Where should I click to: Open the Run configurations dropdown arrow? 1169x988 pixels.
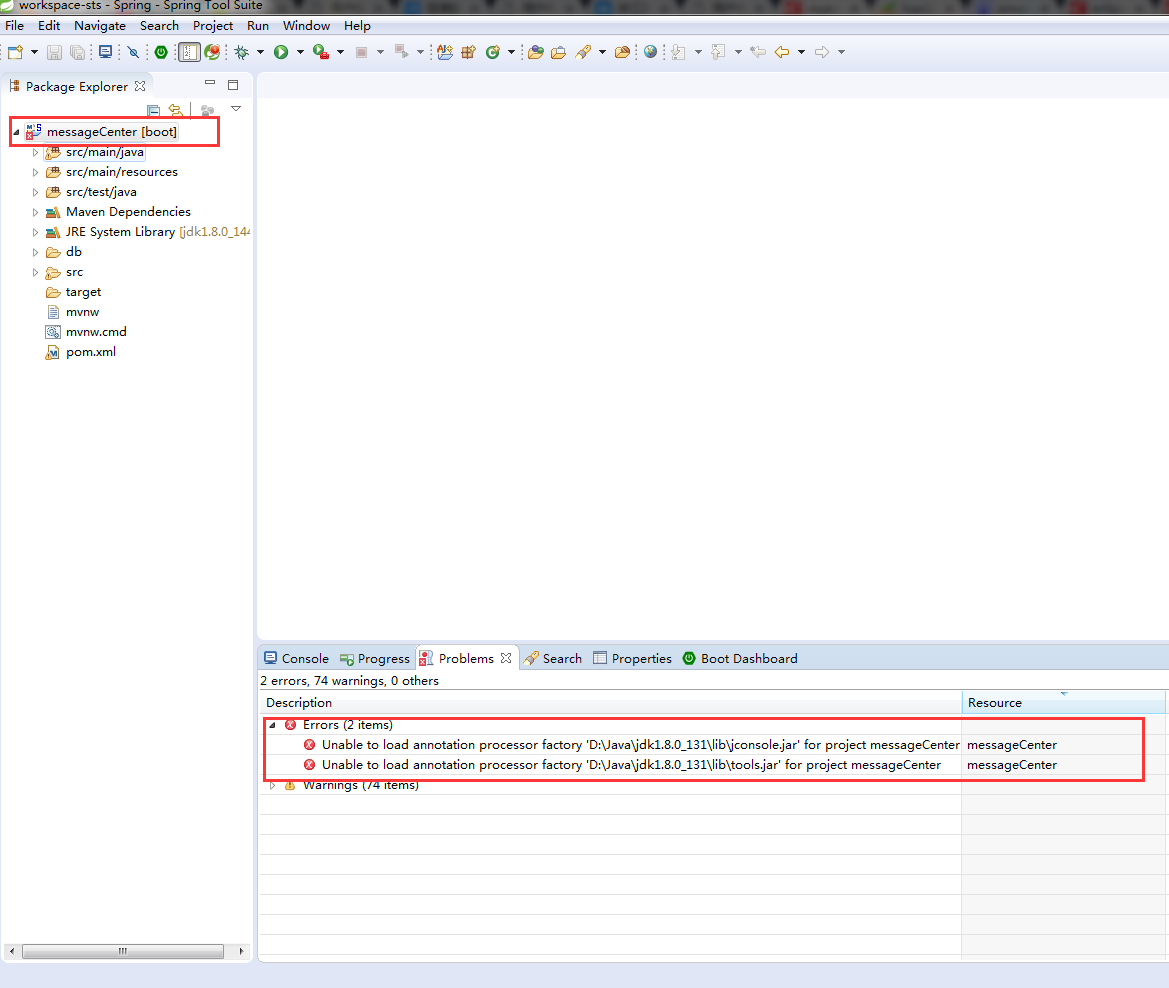point(300,52)
